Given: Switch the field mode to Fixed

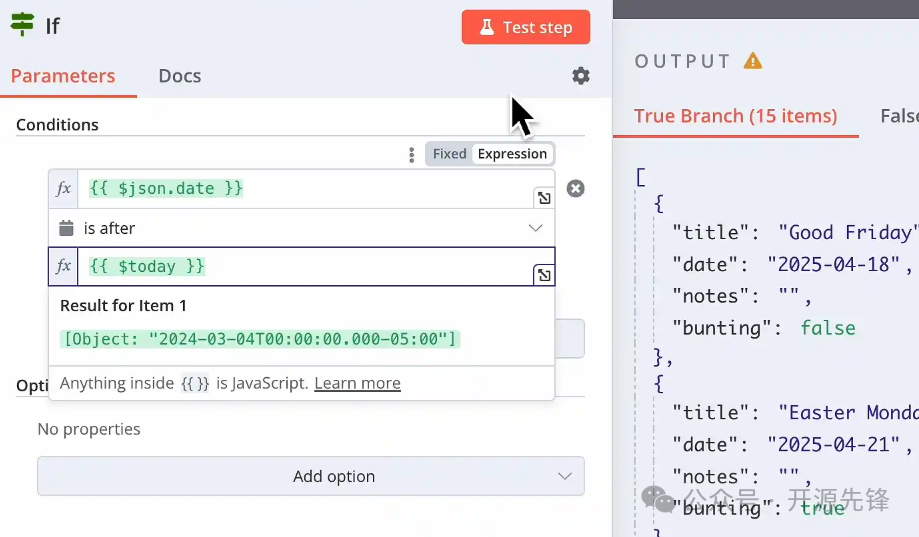Looking at the screenshot, I should (450, 154).
